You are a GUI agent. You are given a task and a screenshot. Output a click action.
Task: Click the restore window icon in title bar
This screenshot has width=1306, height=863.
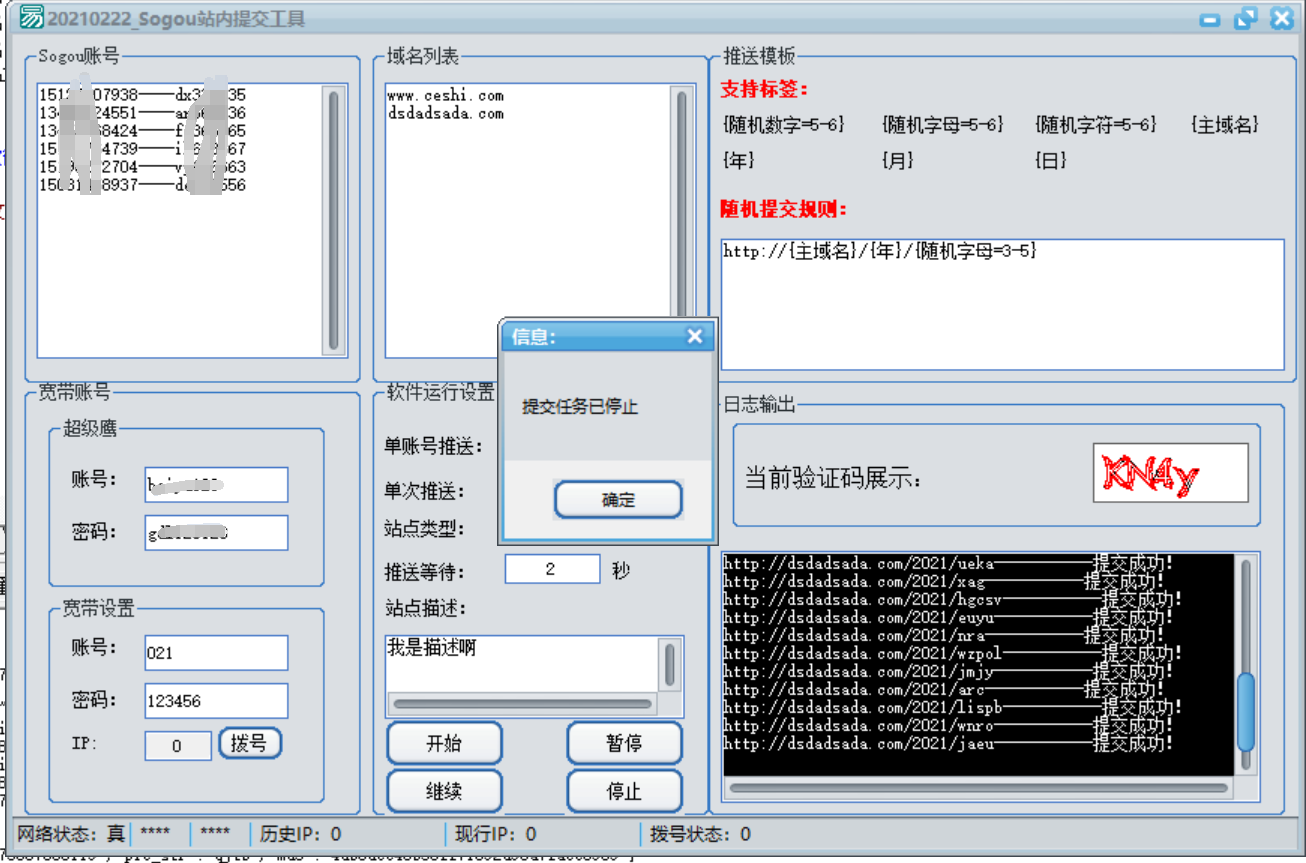click(1245, 18)
